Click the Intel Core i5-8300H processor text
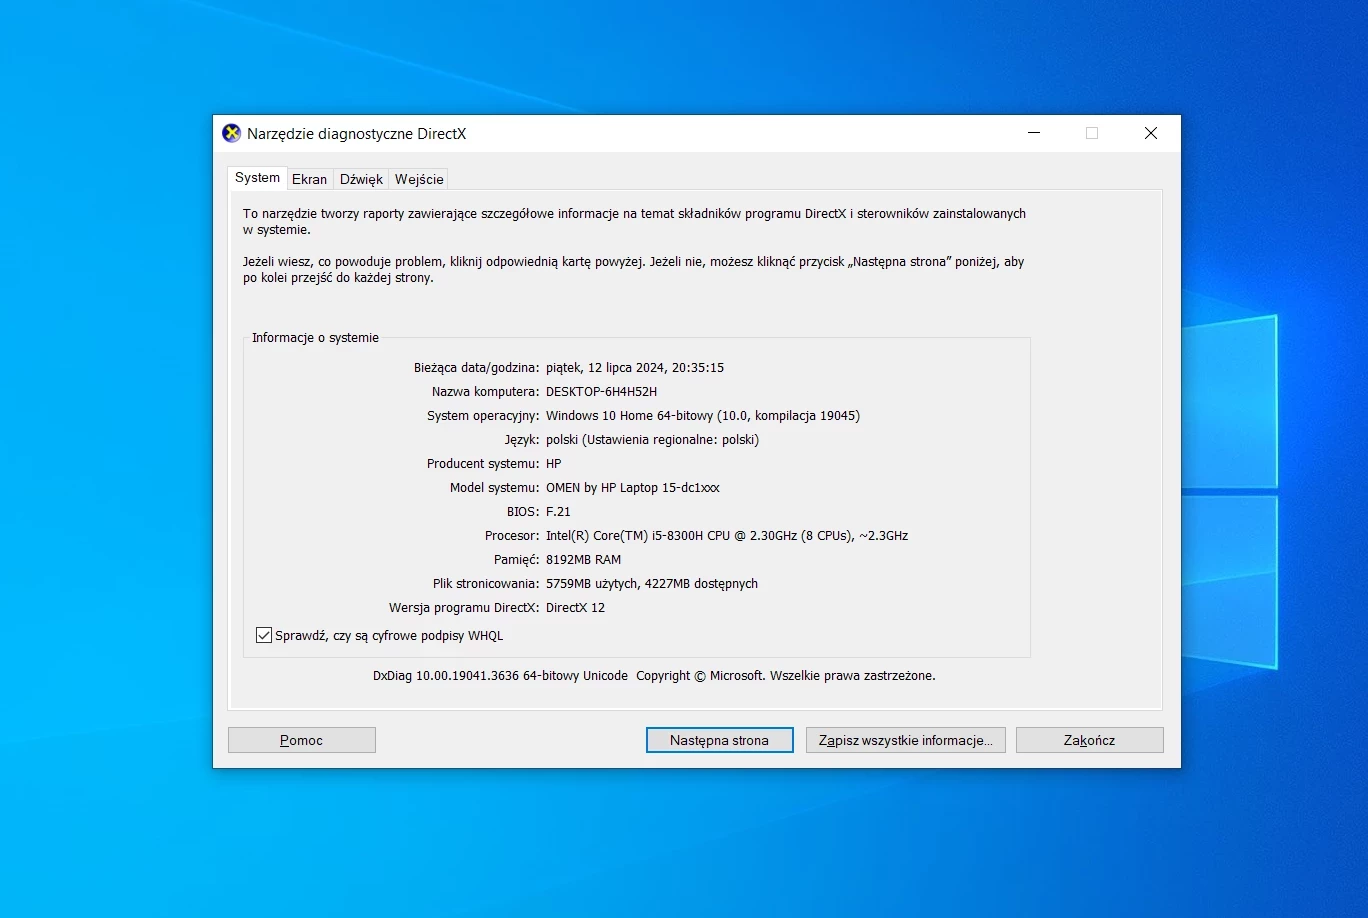Screen dimensions: 1368x918 [727, 535]
